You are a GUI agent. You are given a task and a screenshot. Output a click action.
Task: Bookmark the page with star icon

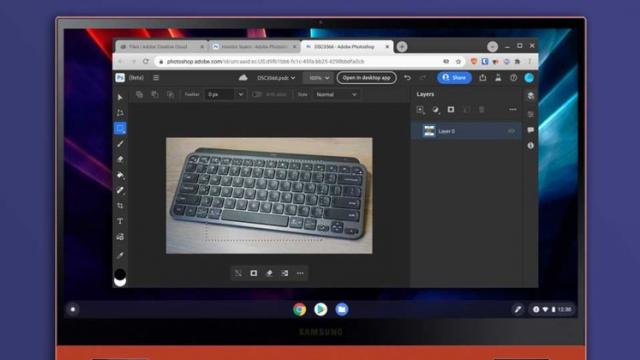coord(458,61)
